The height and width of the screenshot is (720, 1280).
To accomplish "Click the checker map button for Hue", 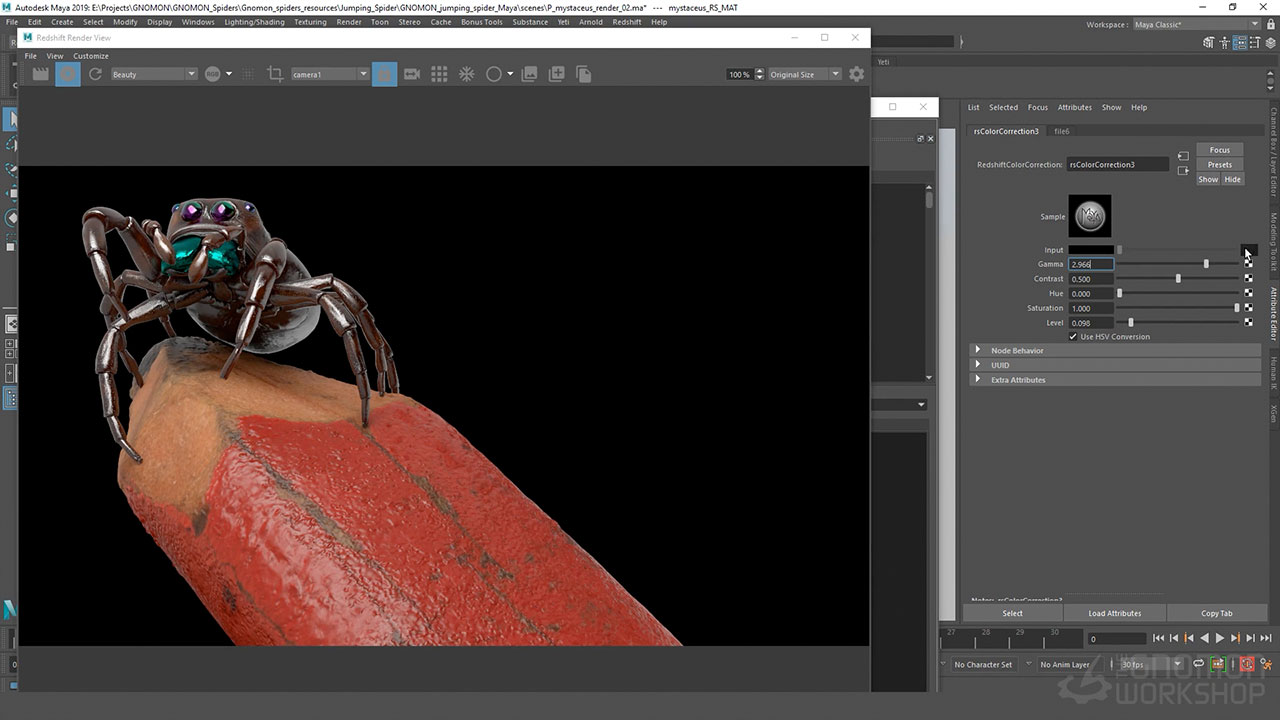I will click(x=1248, y=293).
